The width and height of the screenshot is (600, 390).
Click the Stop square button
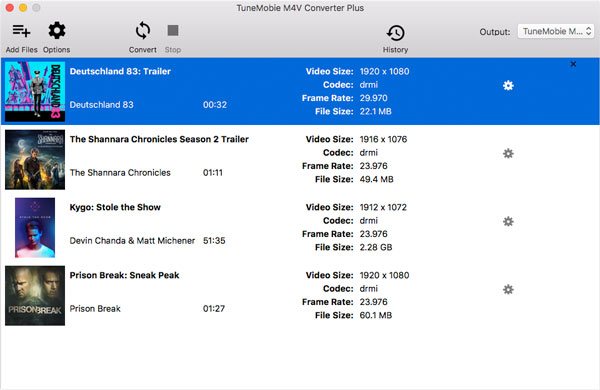point(173,30)
